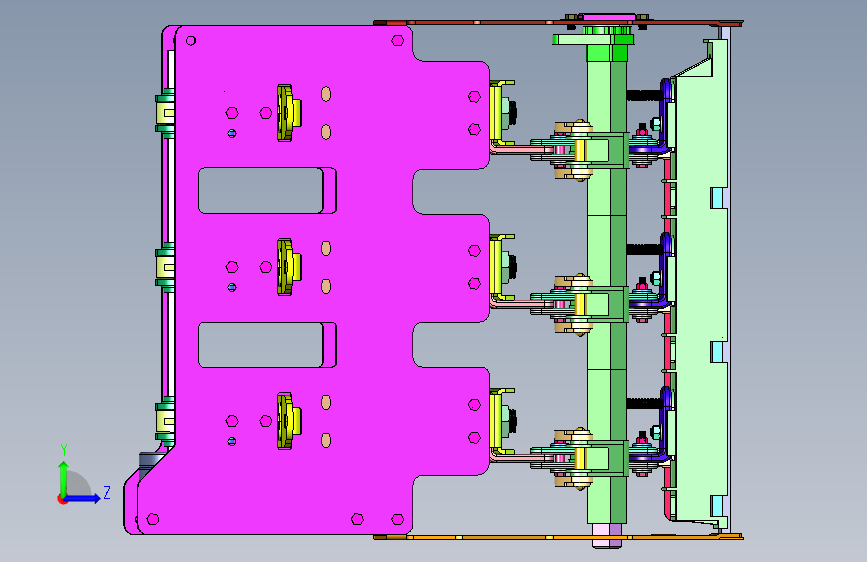
Task: Select the middle cyan block on right panel
Action: [x=717, y=352]
